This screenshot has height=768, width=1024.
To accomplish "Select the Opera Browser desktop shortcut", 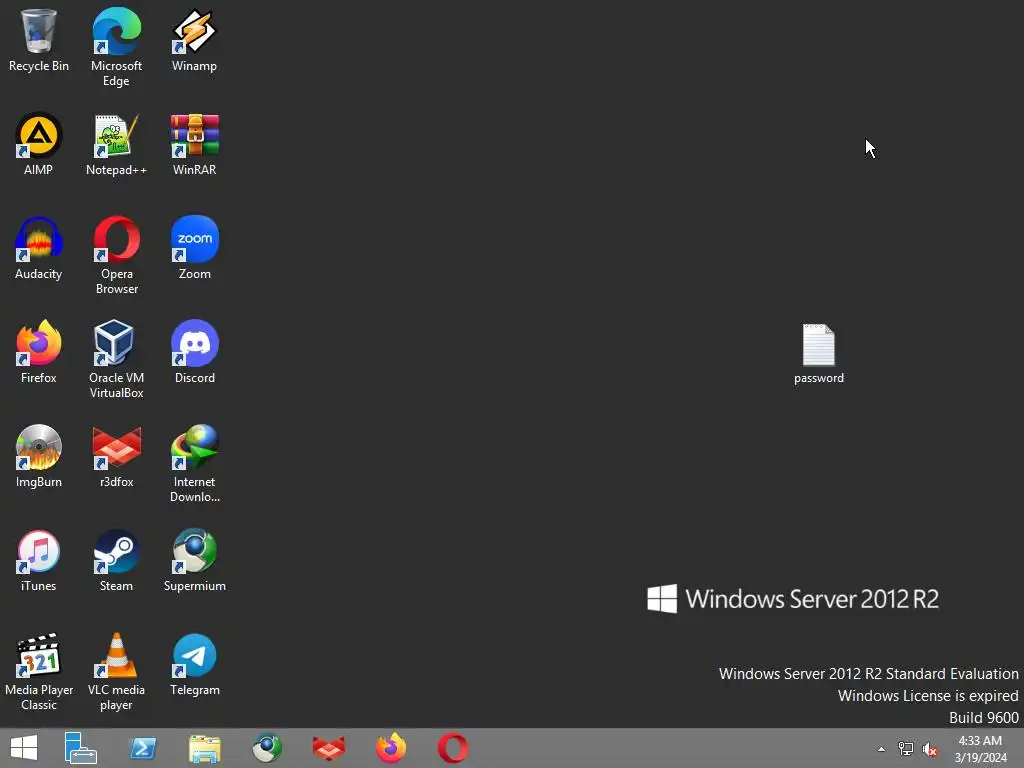I will (x=116, y=255).
